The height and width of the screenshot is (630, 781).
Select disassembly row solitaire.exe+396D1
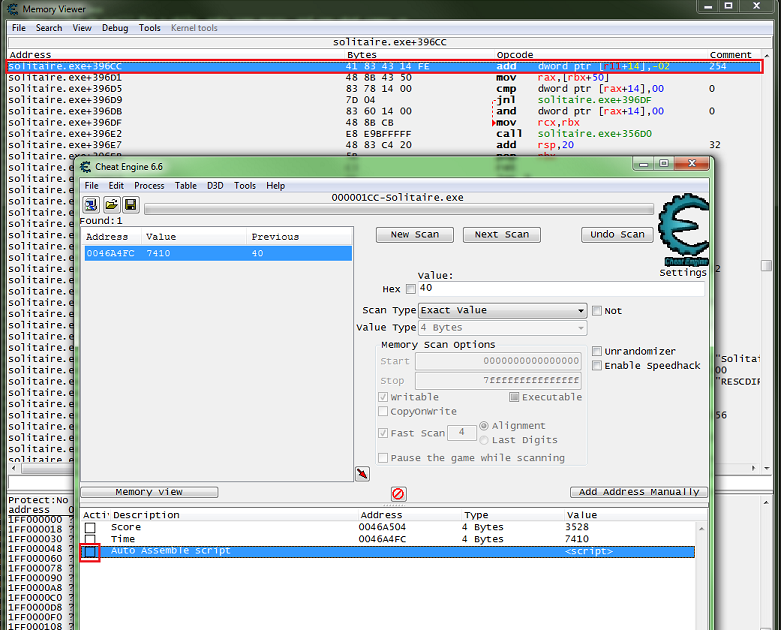pos(384,78)
